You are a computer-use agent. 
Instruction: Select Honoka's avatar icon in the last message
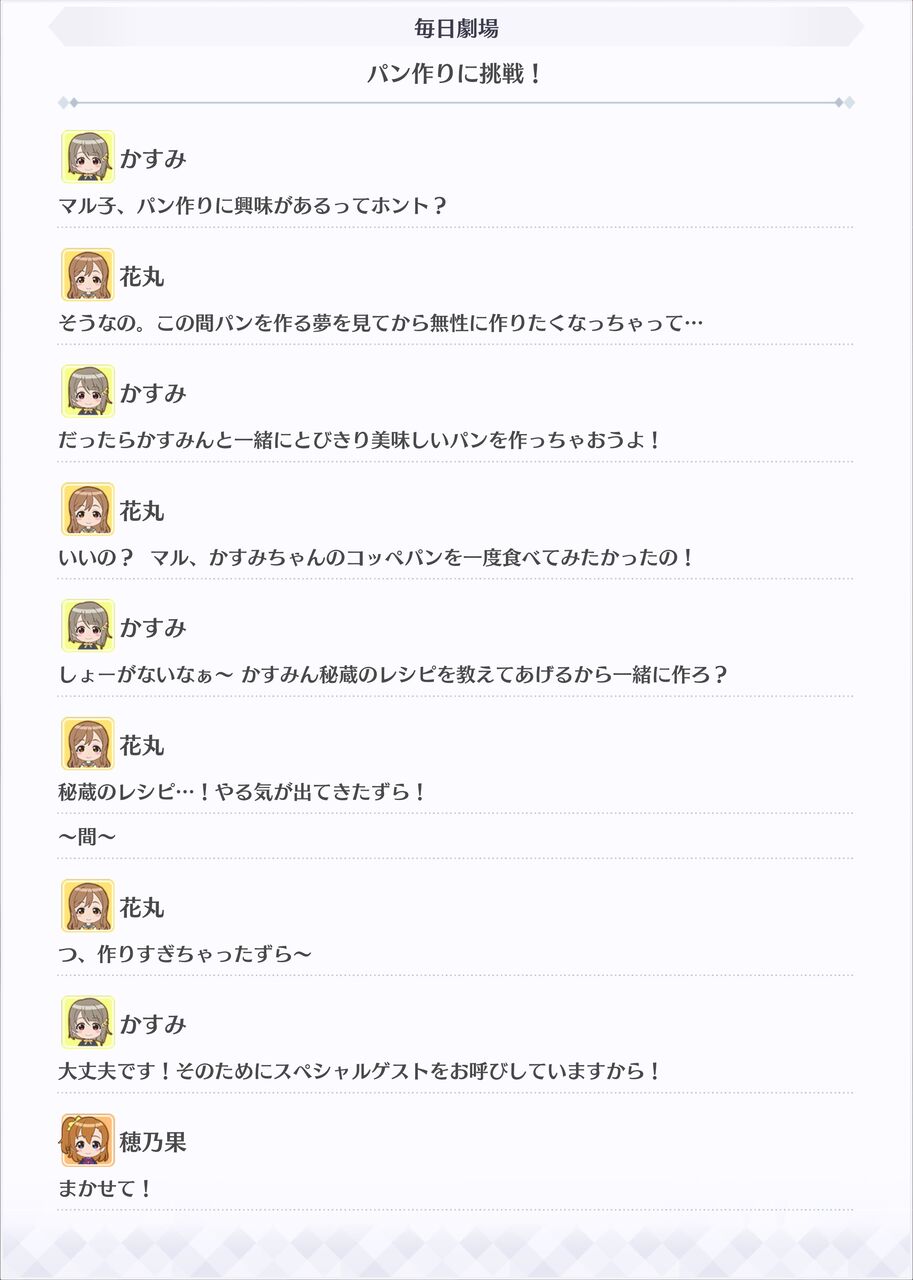click(x=88, y=1140)
